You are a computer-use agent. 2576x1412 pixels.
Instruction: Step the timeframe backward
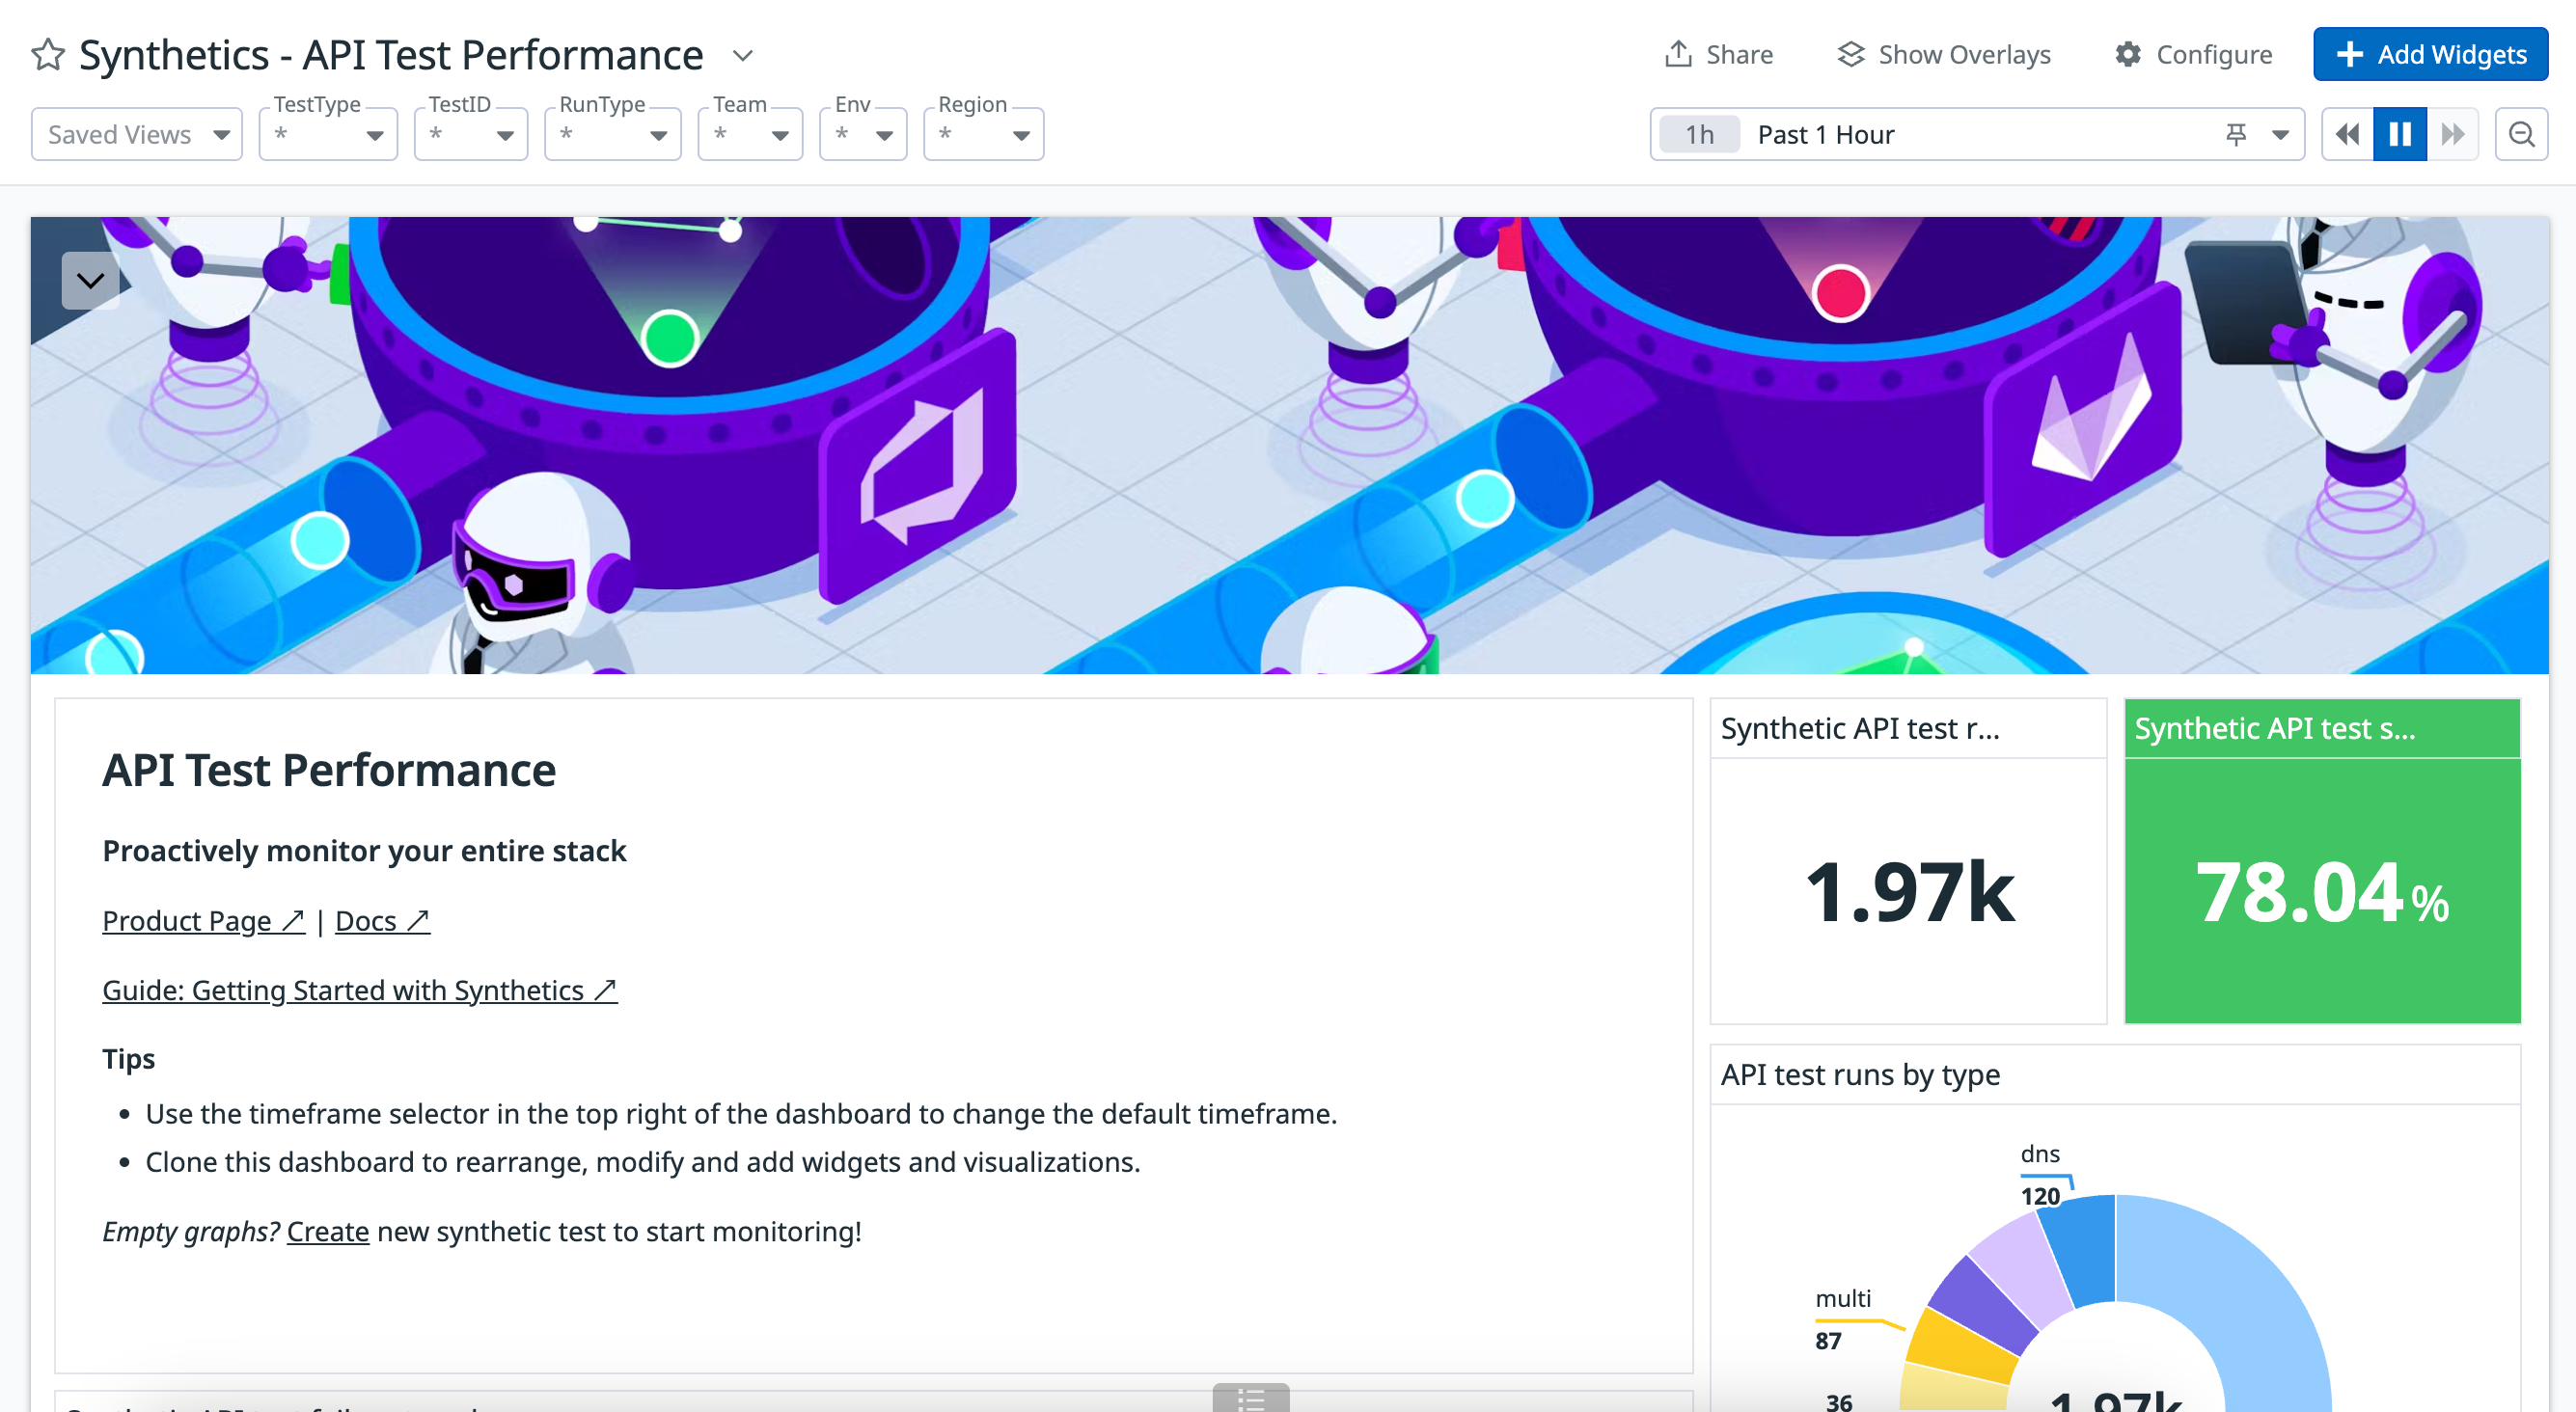(x=2347, y=134)
